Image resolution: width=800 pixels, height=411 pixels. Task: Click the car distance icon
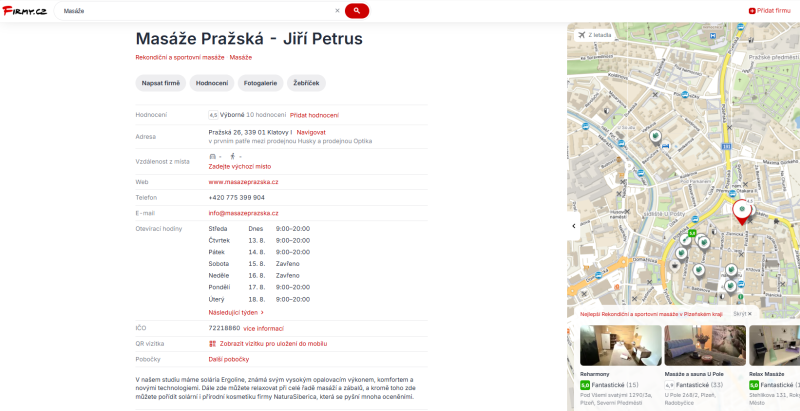(x=213, y=157)
